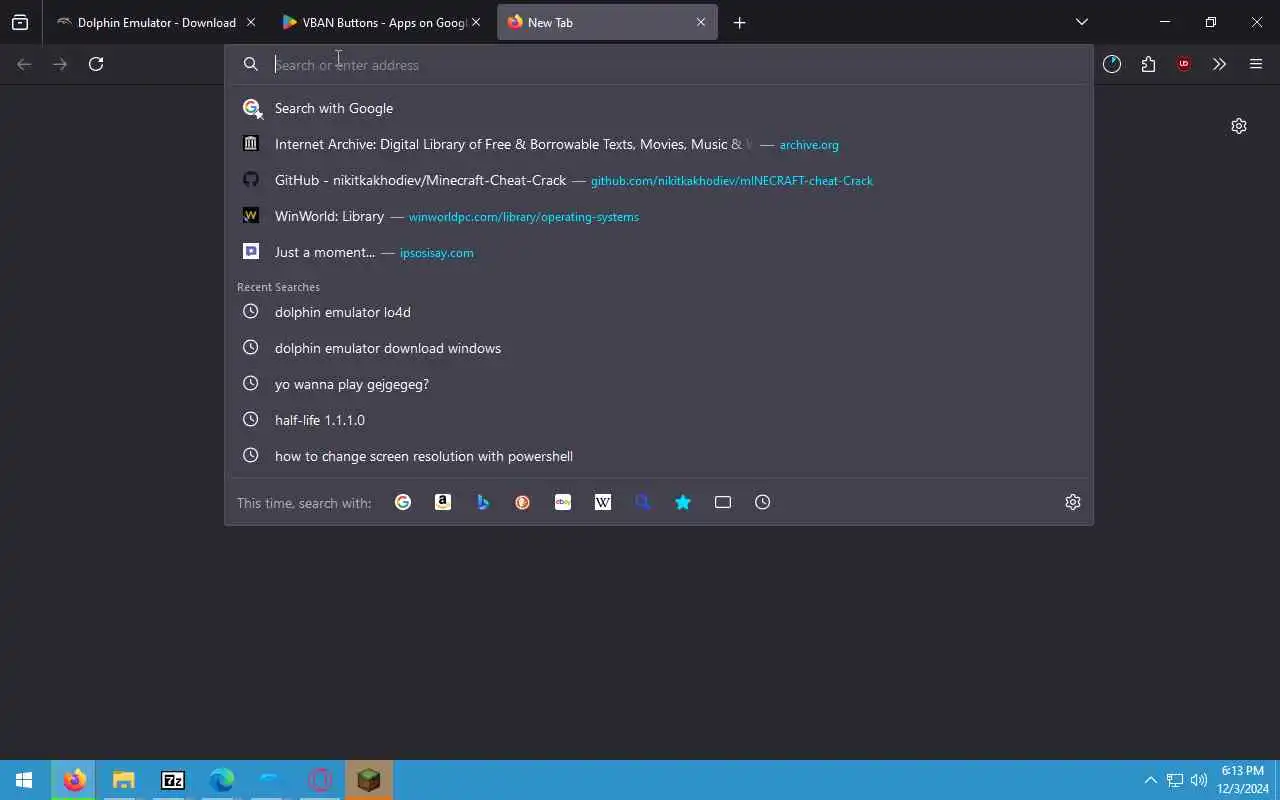Show more tools overflow chevrons
Image resolution: width=1280 pixels, height=800 pixels.
point(1219,64)
